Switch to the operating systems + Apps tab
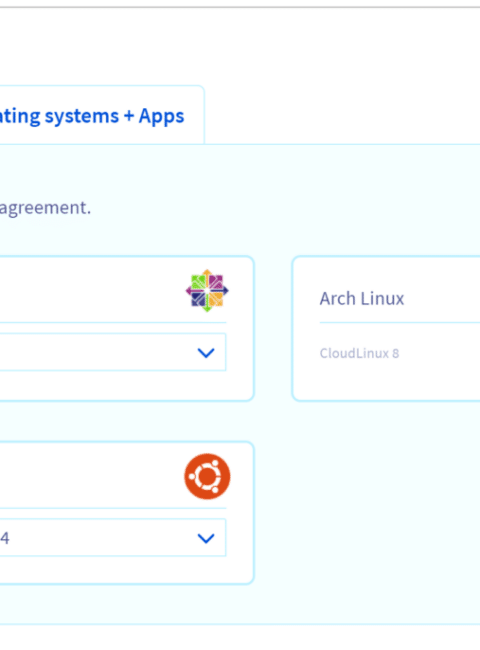The height and width of the screenshot is (650, 480). (x=92, y=116)
